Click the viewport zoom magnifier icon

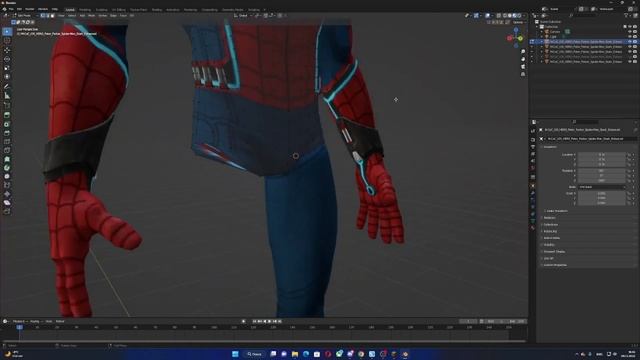pyautogui.click(x=523, y=51)
